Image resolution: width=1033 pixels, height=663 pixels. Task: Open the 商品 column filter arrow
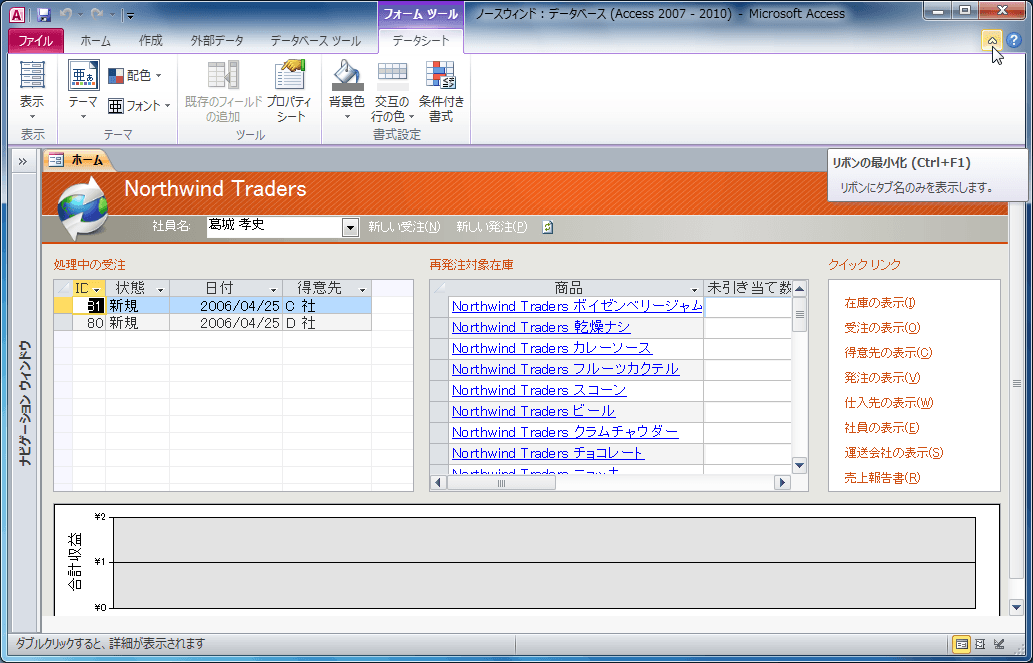[694, 289]
